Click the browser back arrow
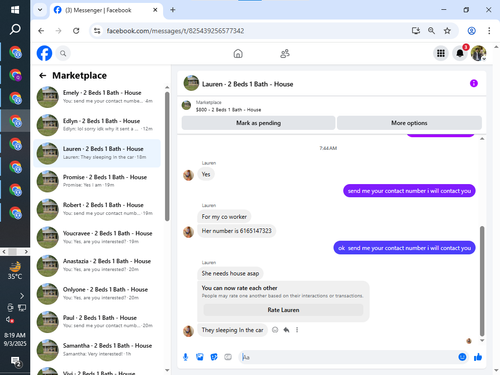 pyautogui.click(x=41, y=31)
